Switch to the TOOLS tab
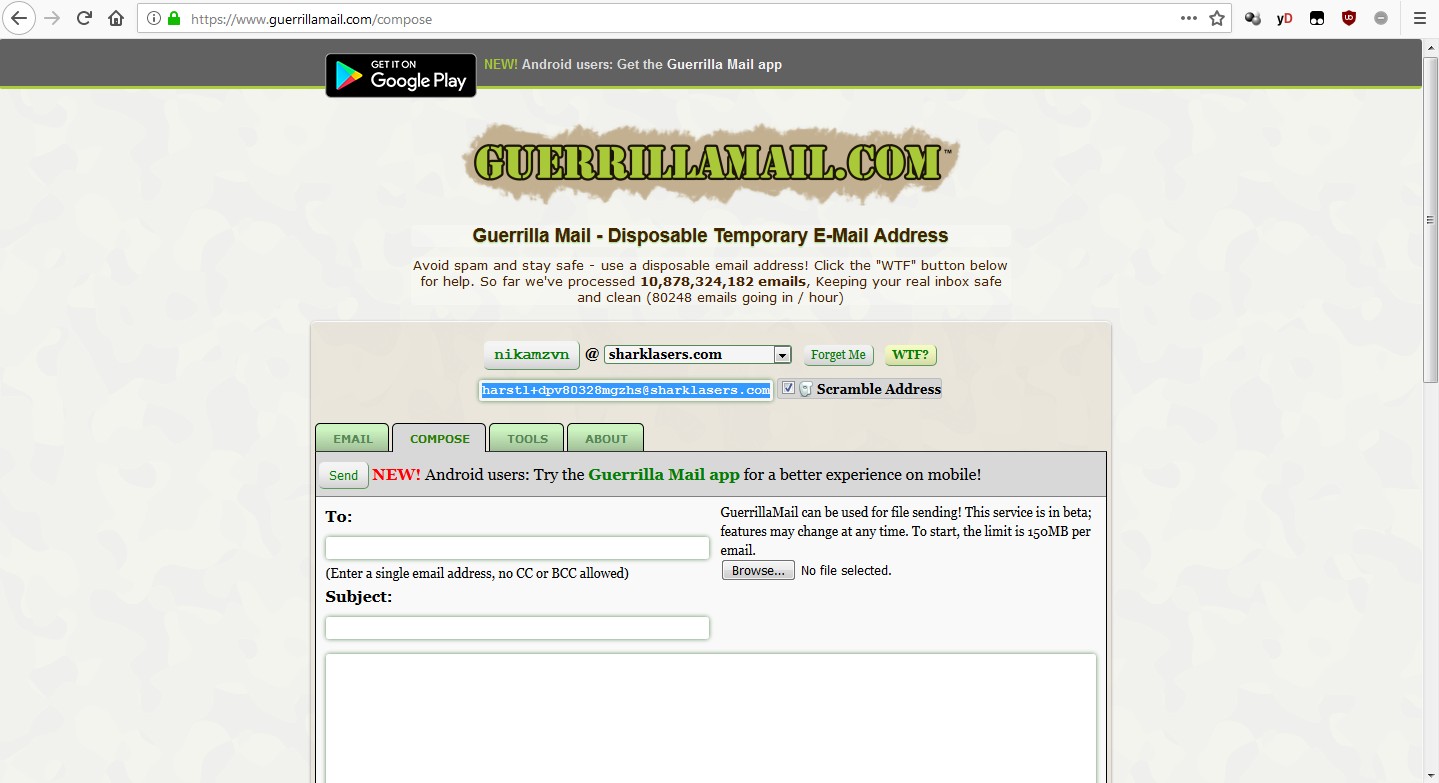The image size is (1439, 783). [x=526, y=437]
